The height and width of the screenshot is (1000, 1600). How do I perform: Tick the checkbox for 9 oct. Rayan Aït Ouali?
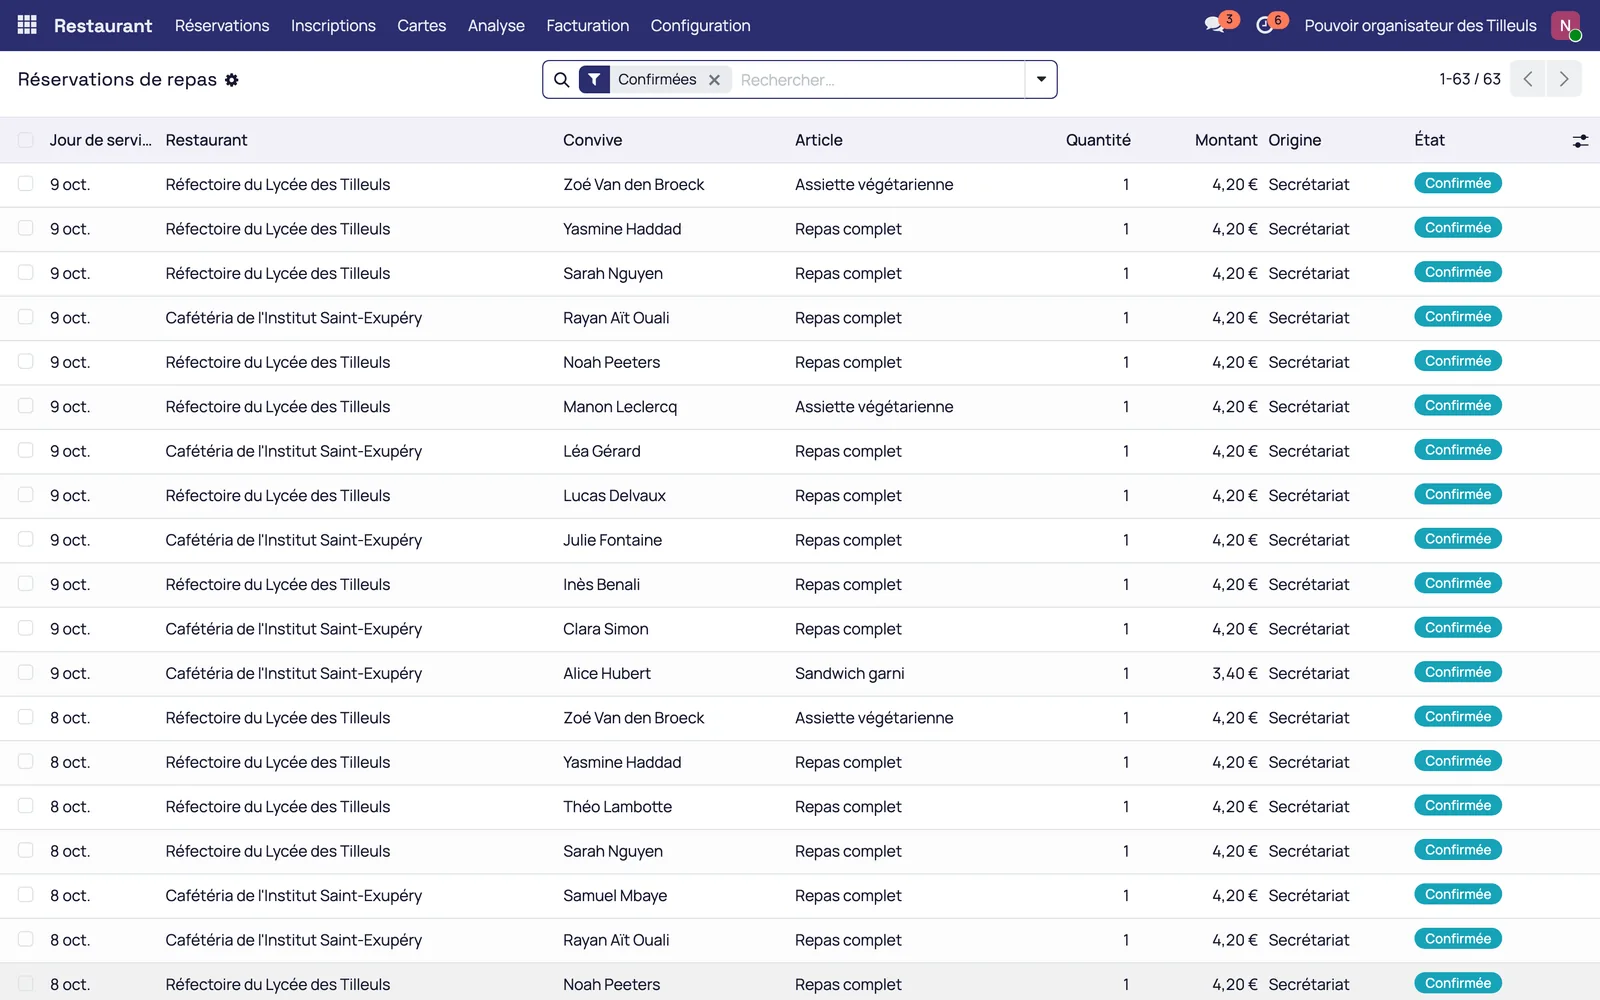click(x=26, y=317)
